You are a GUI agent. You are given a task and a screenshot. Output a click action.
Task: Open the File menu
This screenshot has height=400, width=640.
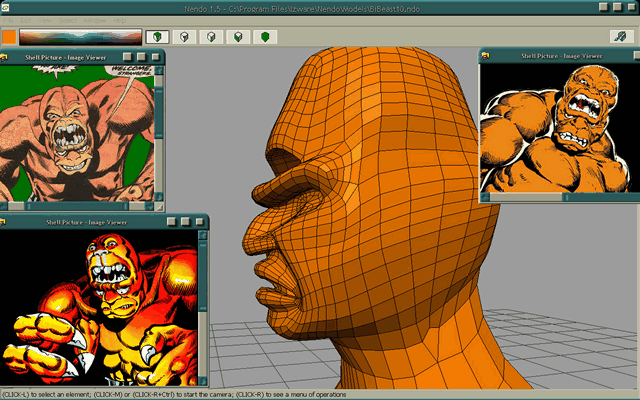click(9, 20)
